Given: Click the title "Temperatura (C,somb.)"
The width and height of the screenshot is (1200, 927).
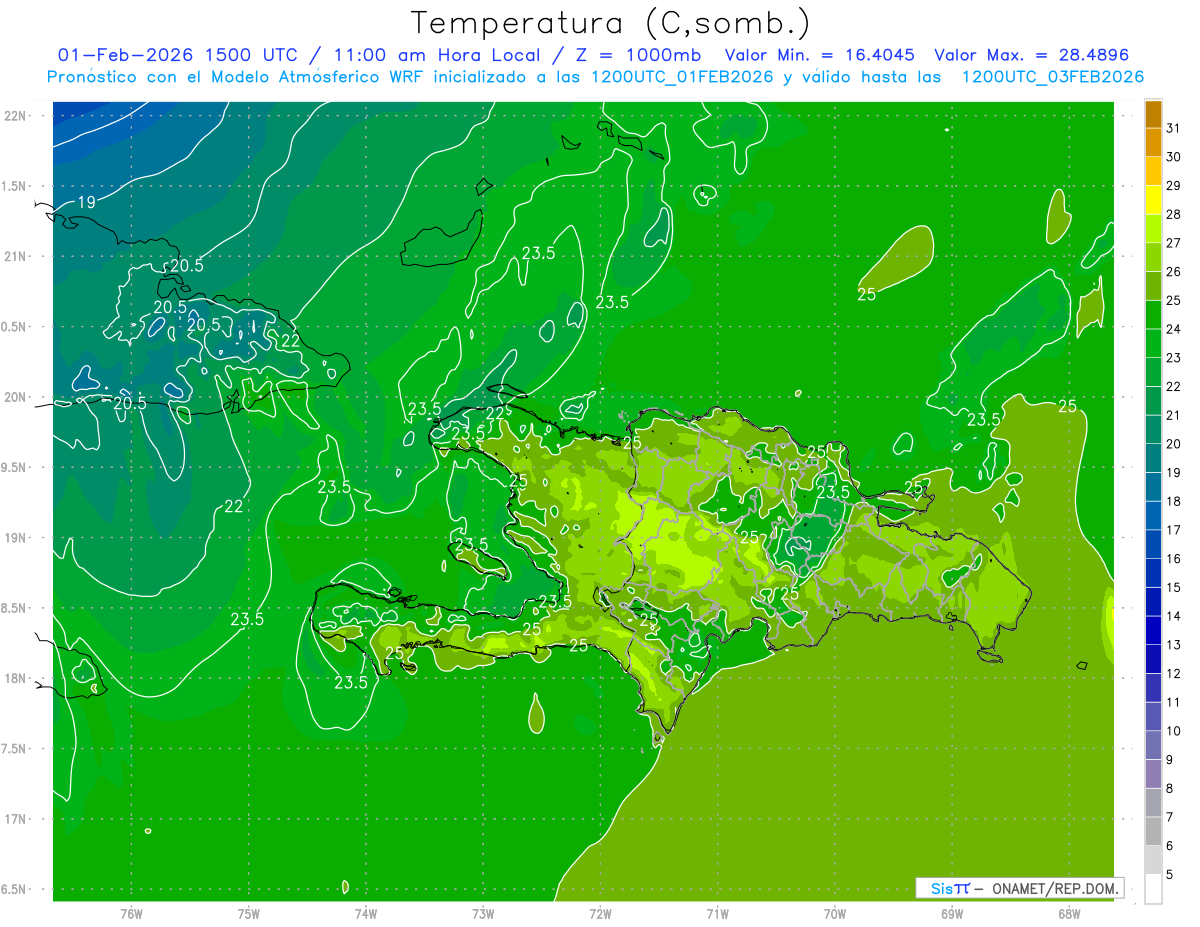Looking at the screenshot, I should click(611, 24).
